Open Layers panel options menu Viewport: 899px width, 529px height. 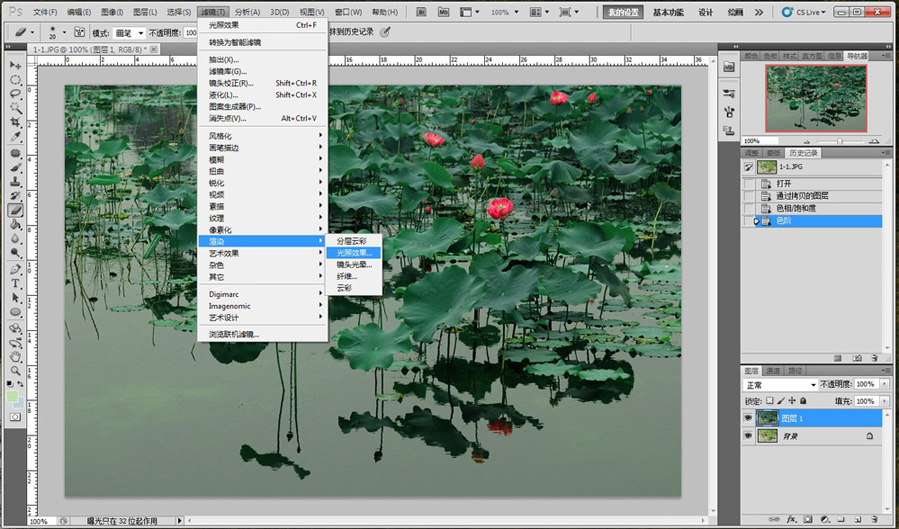pos(886,371)
